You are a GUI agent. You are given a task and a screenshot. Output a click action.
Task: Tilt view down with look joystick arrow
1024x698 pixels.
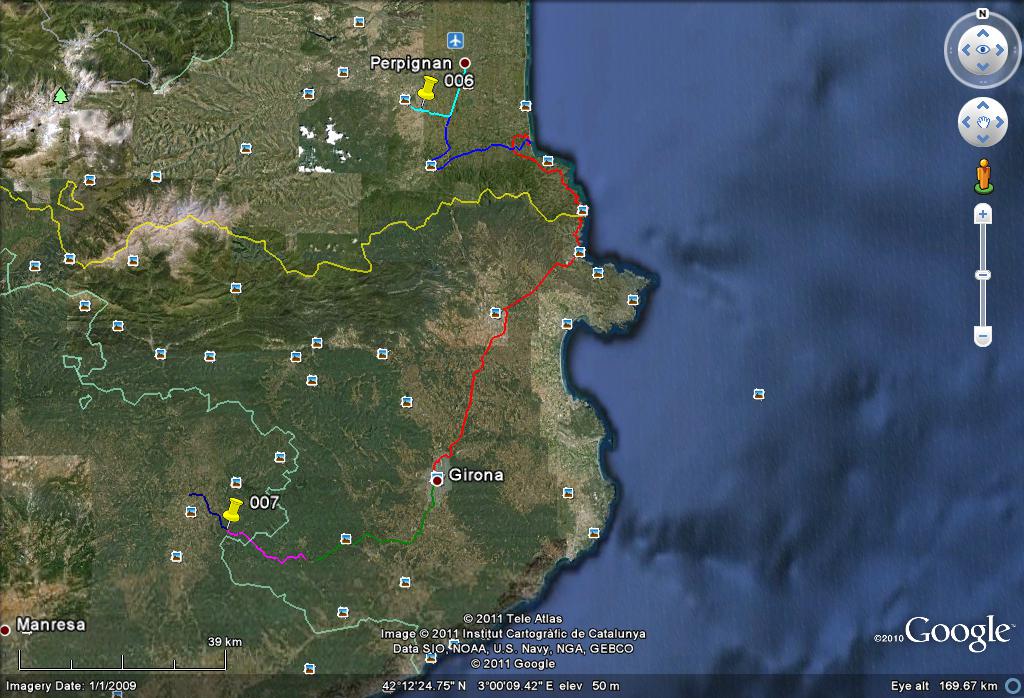(983, 67)
